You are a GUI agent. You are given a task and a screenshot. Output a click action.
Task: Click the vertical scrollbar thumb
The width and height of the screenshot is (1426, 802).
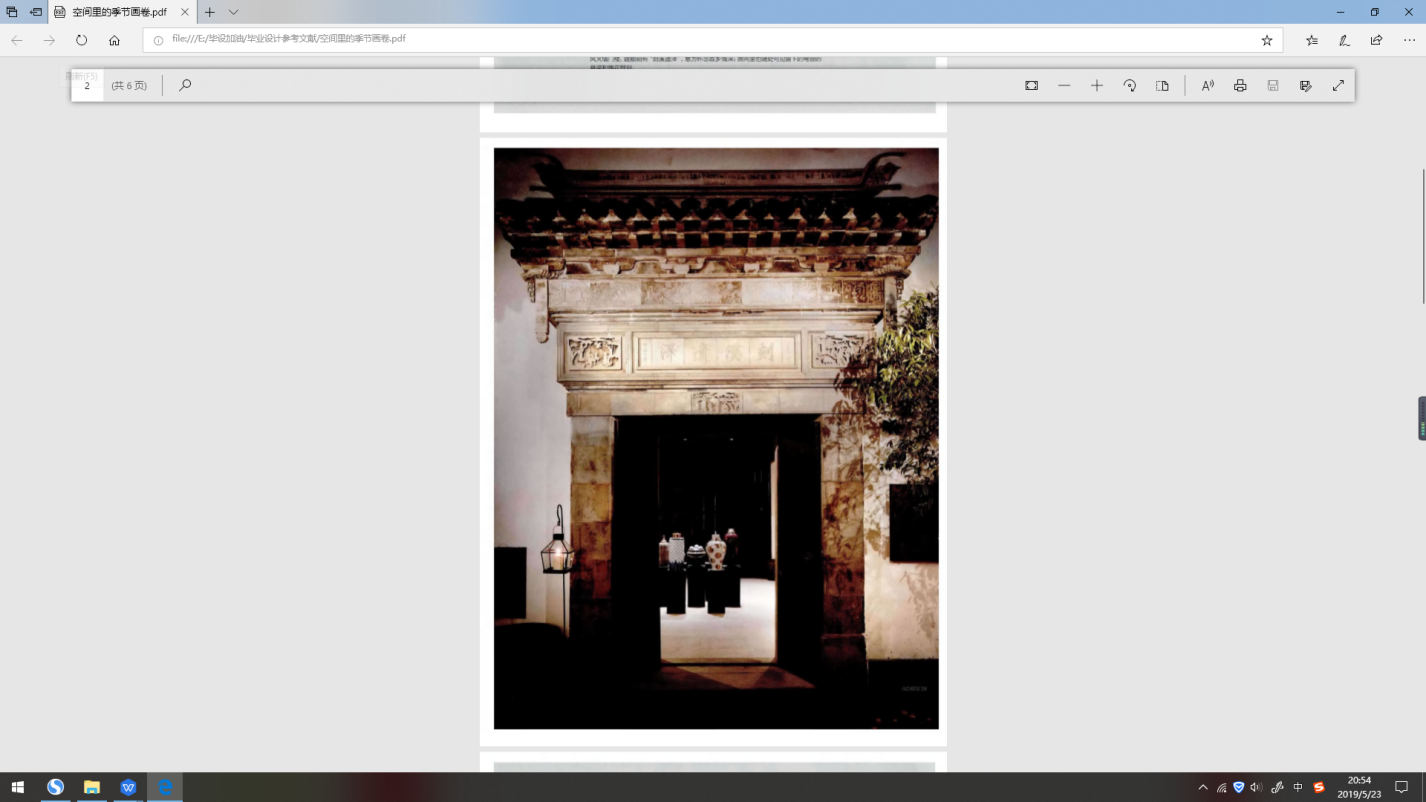click(x=1423, y=236)
